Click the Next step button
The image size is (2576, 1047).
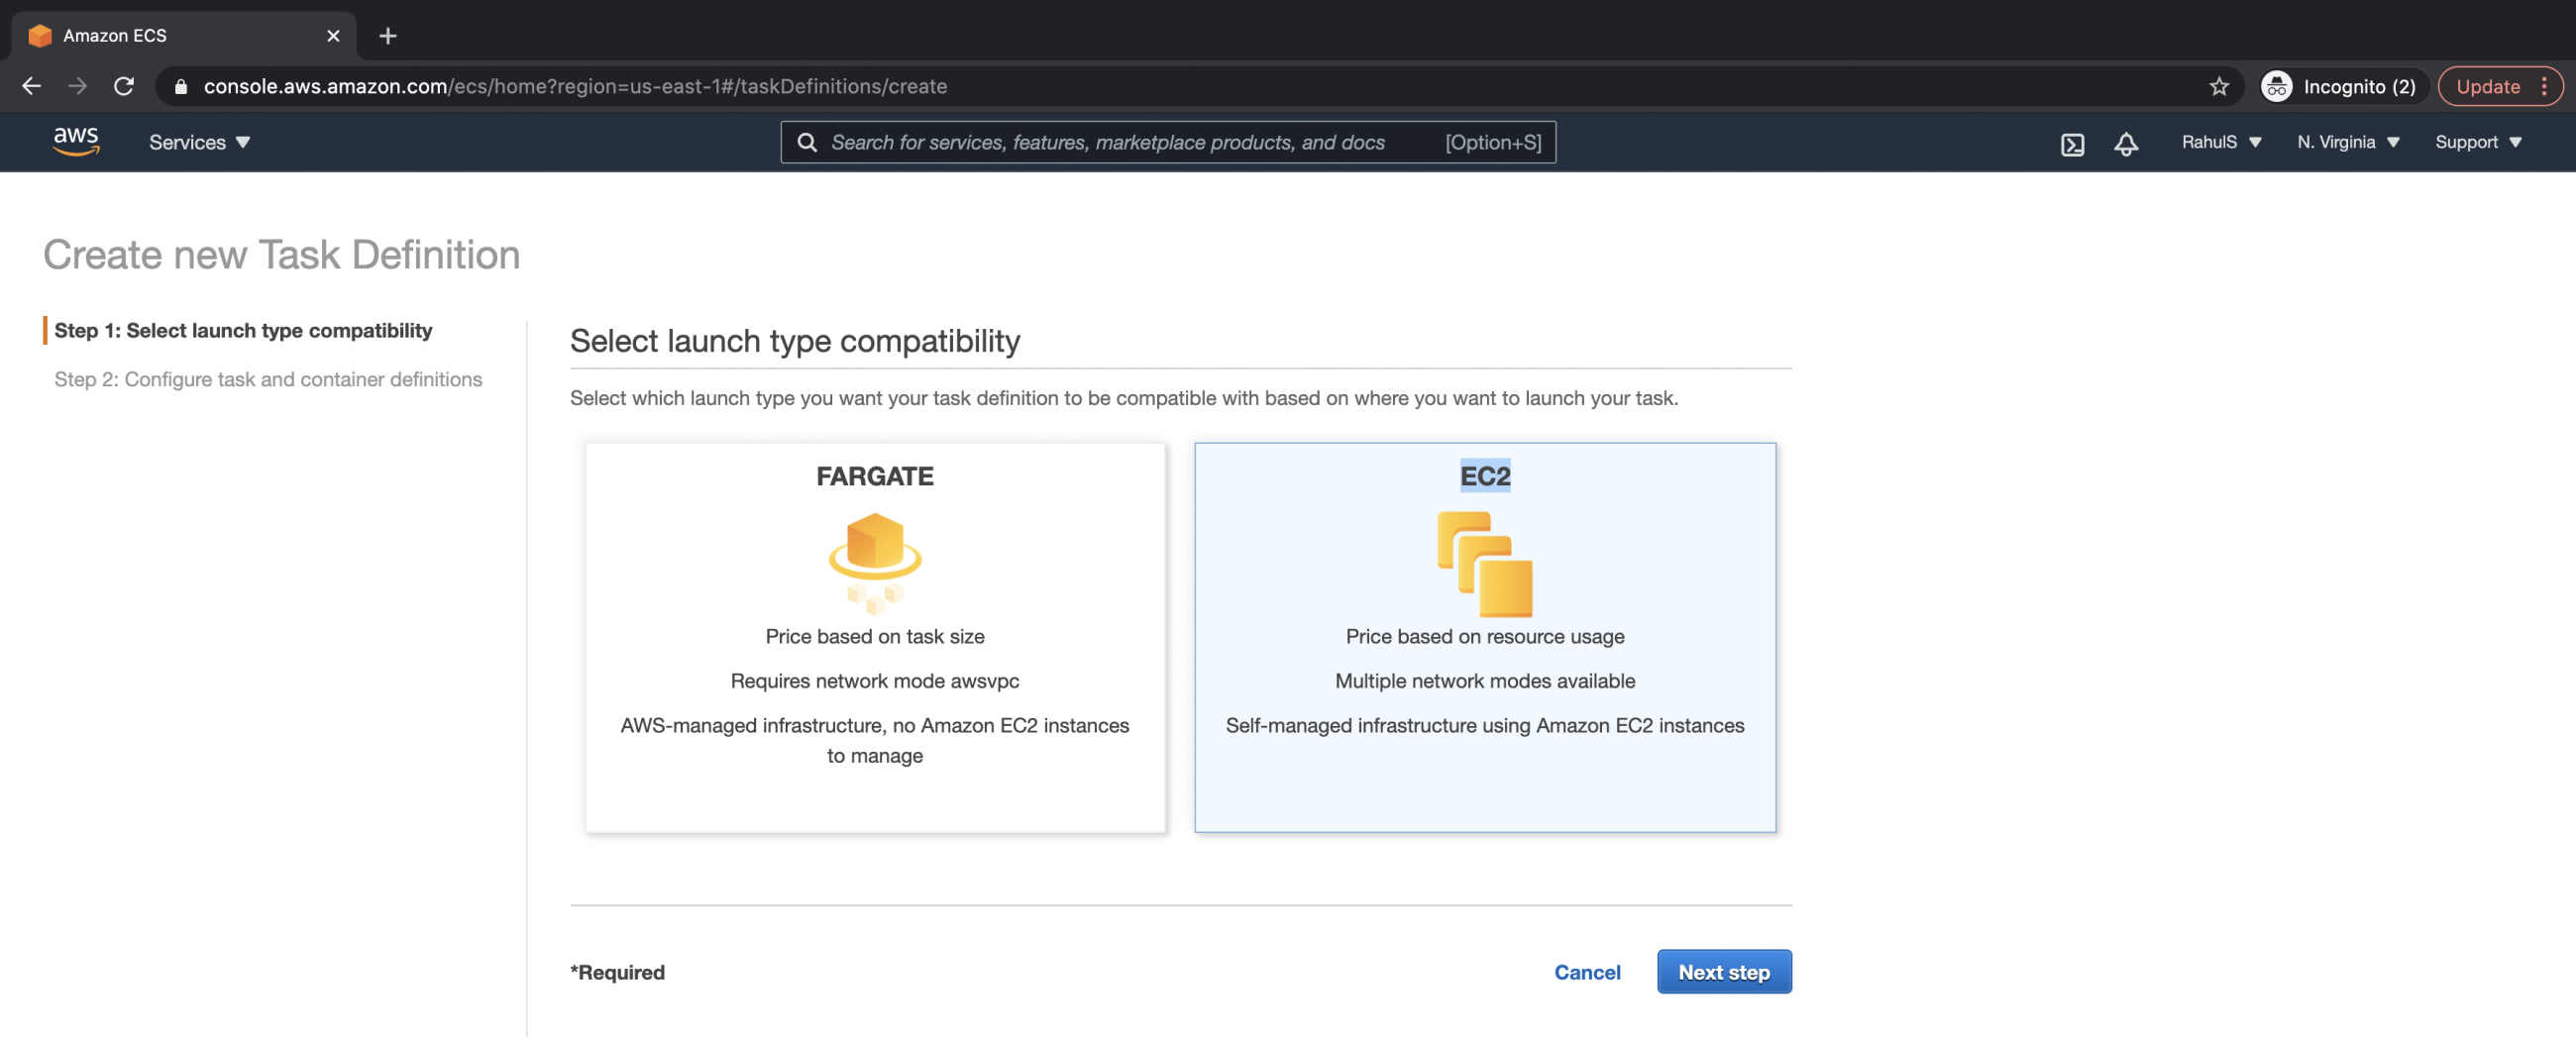coord(1724,971)
